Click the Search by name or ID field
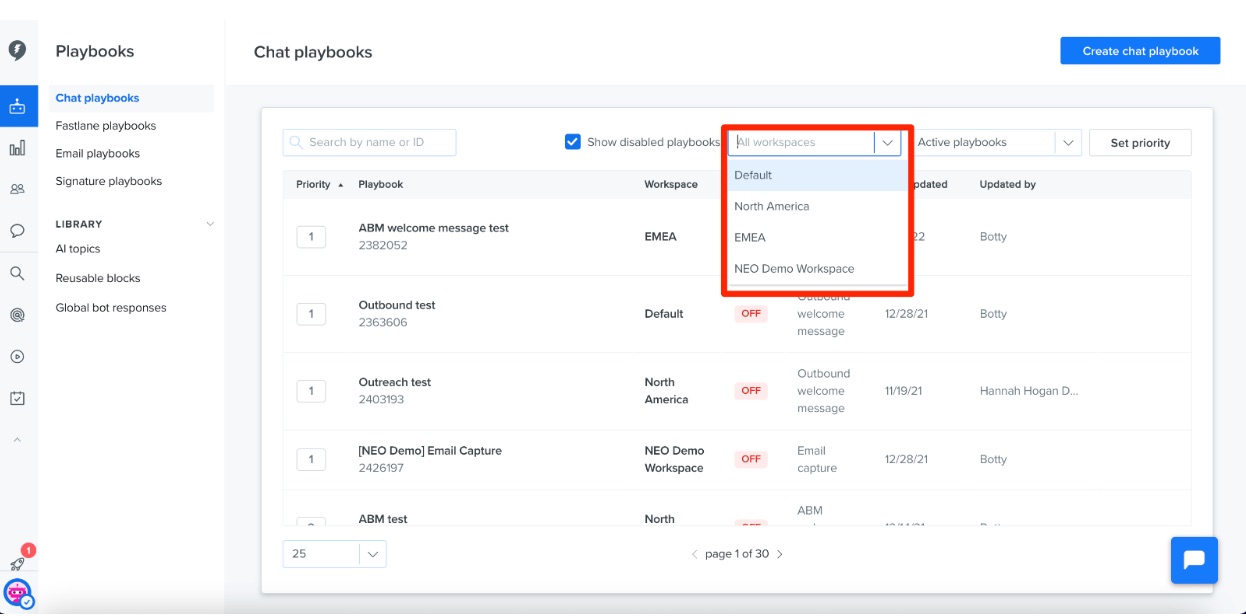 click(369, 142)
